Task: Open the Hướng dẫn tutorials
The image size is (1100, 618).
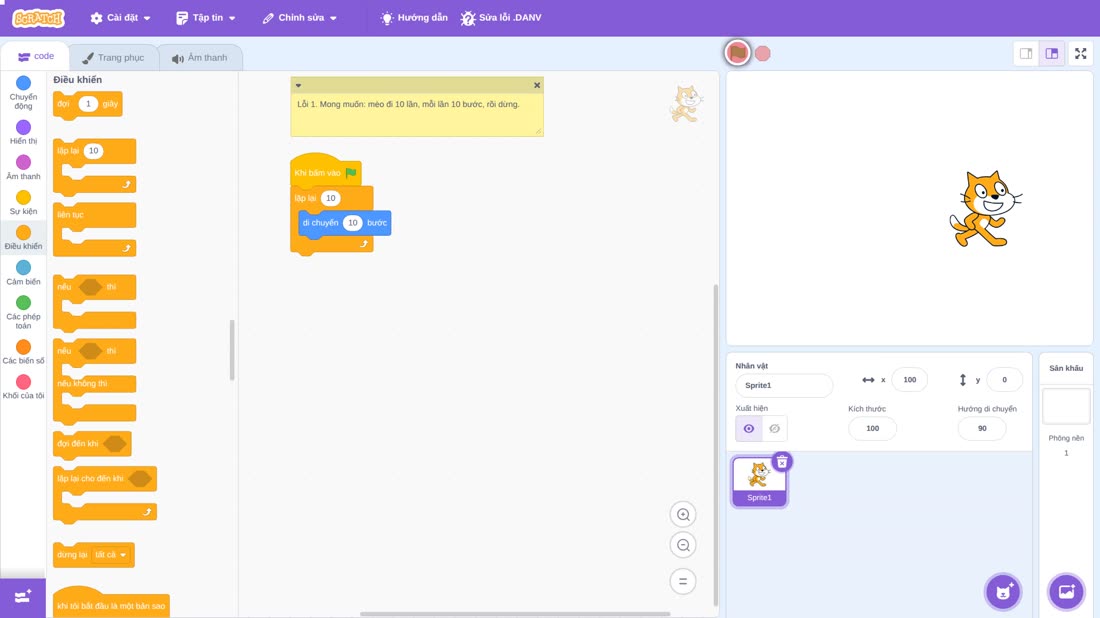Action: point(414,18)
